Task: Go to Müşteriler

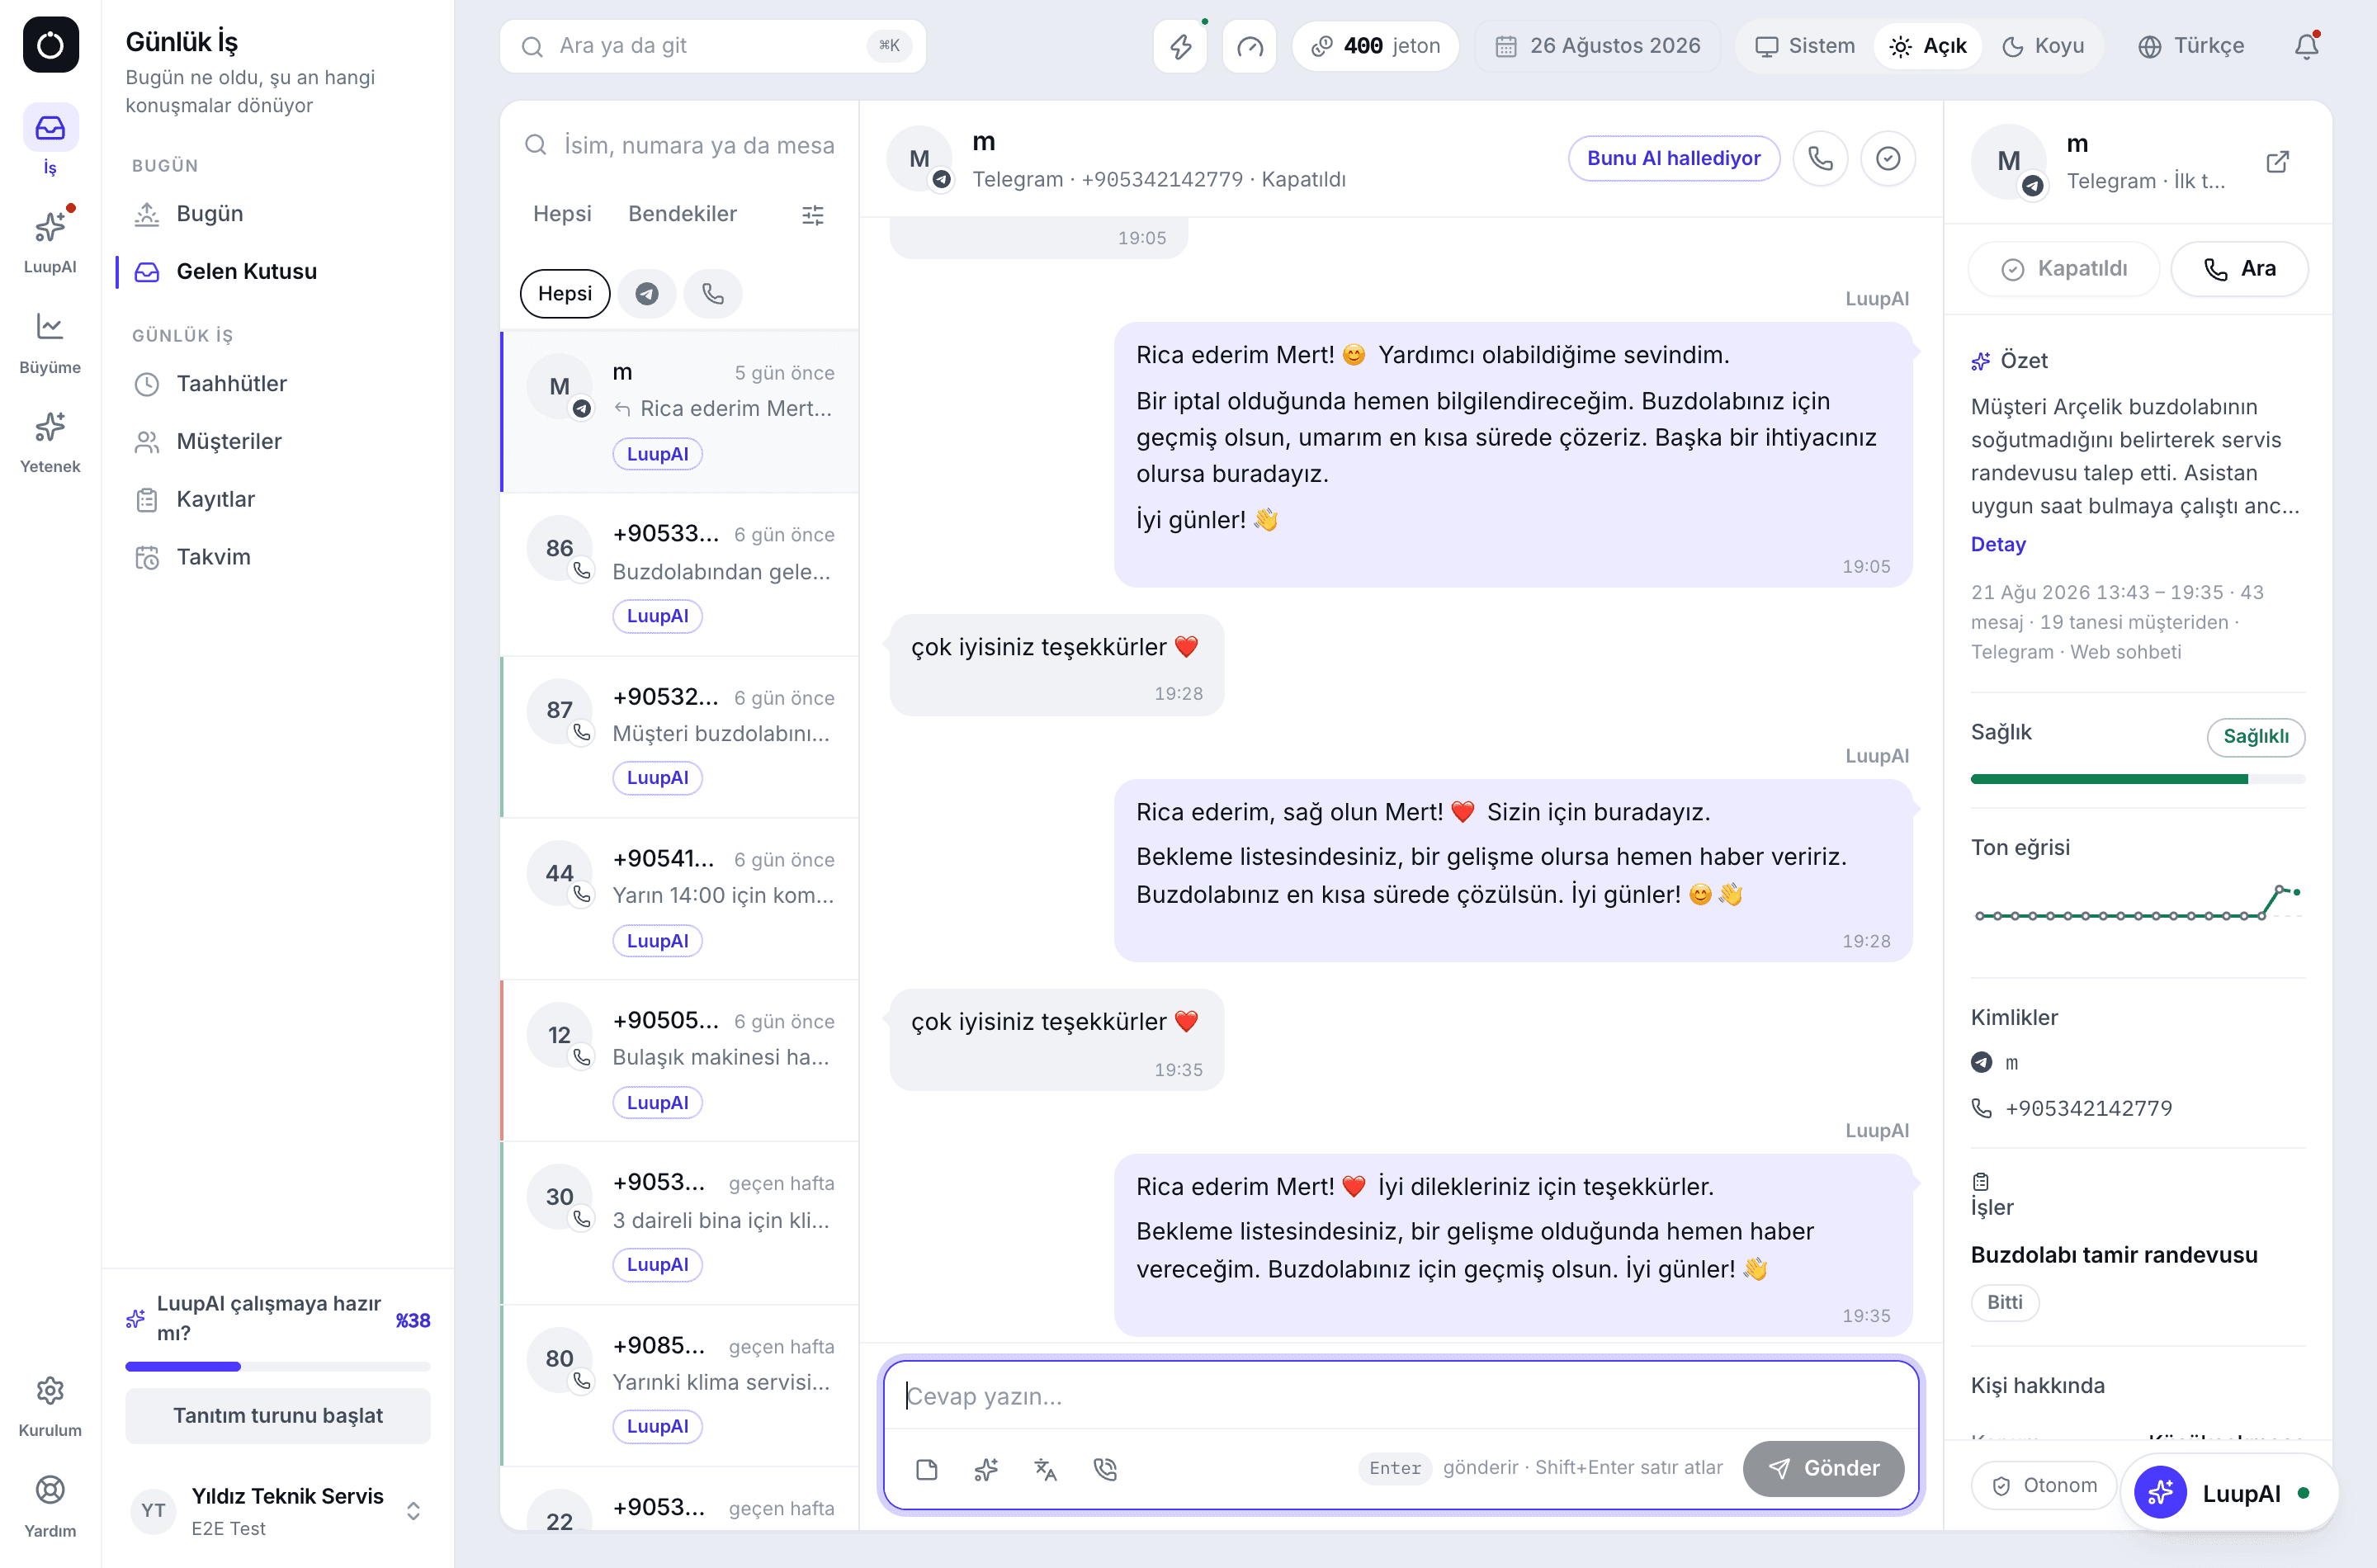Action: 278,442
